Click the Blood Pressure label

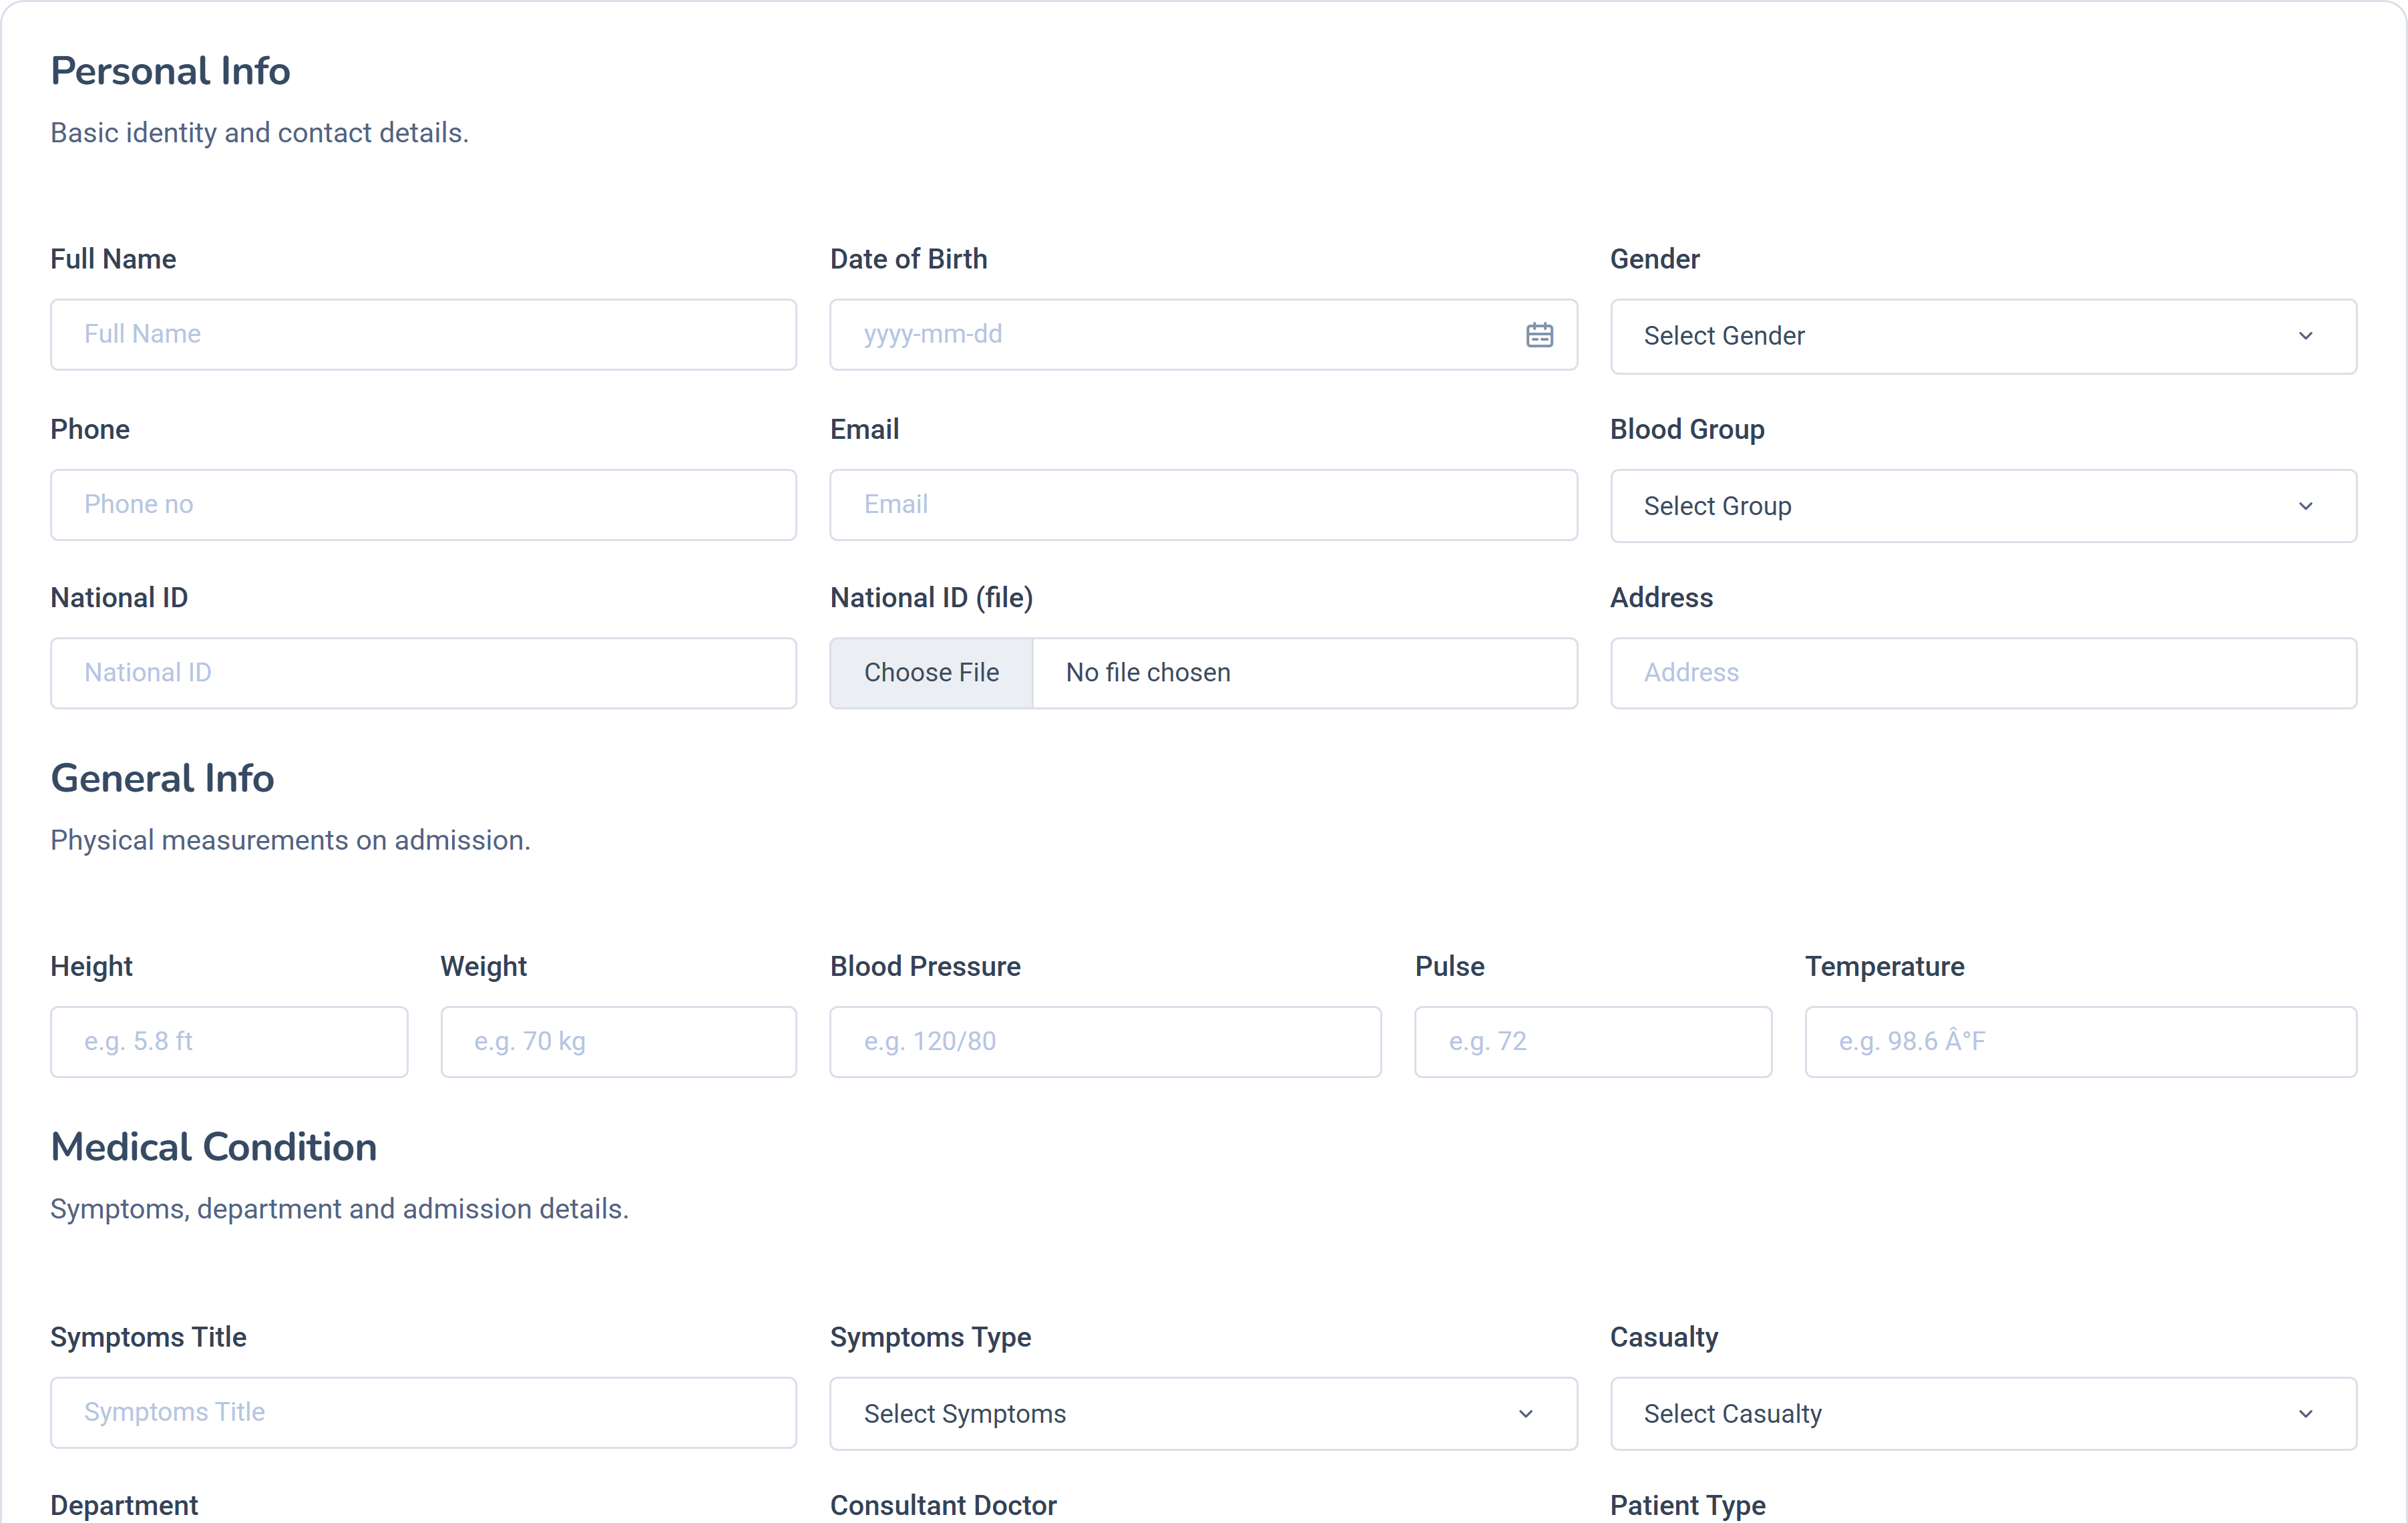925,966
